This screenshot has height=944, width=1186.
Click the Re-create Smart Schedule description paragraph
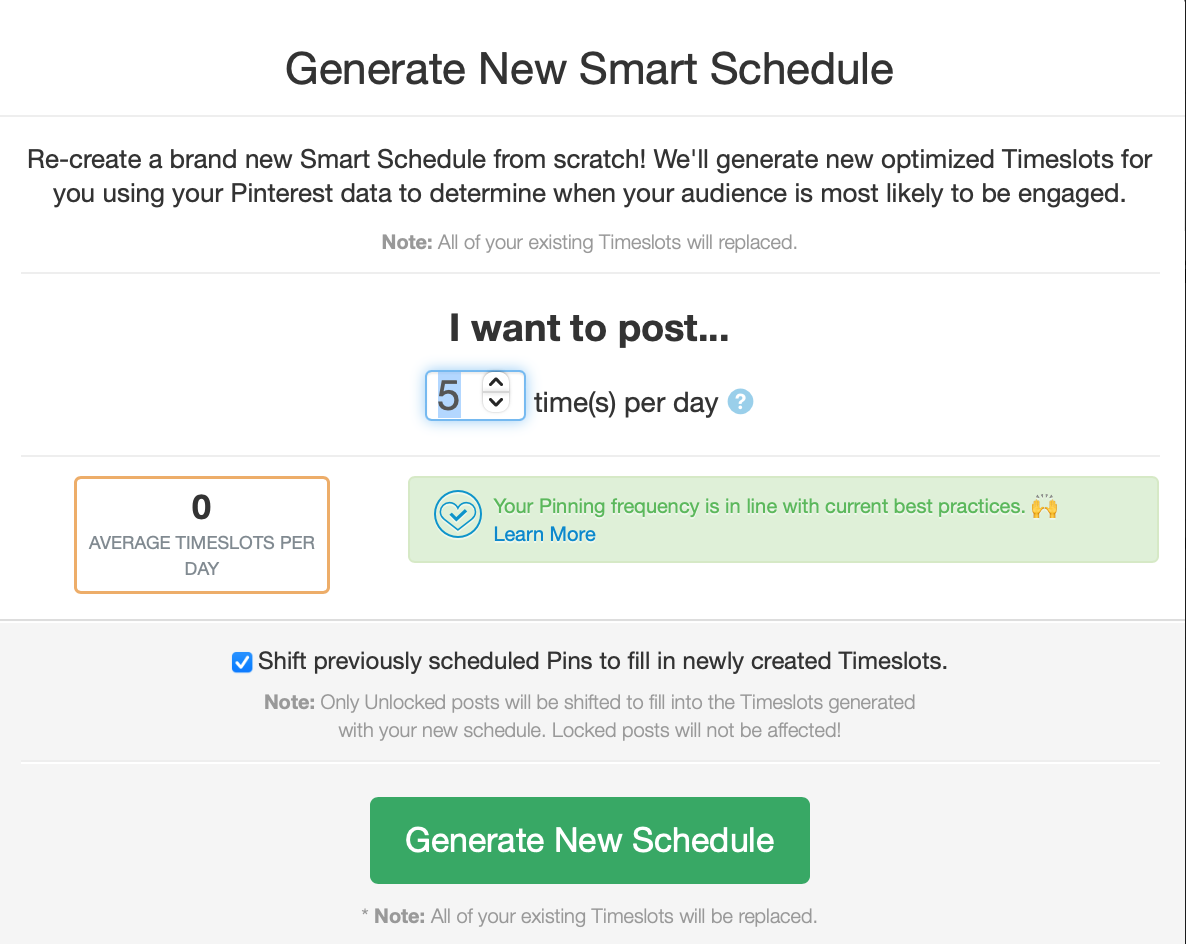pyautogui.click(x=589, y=176)
